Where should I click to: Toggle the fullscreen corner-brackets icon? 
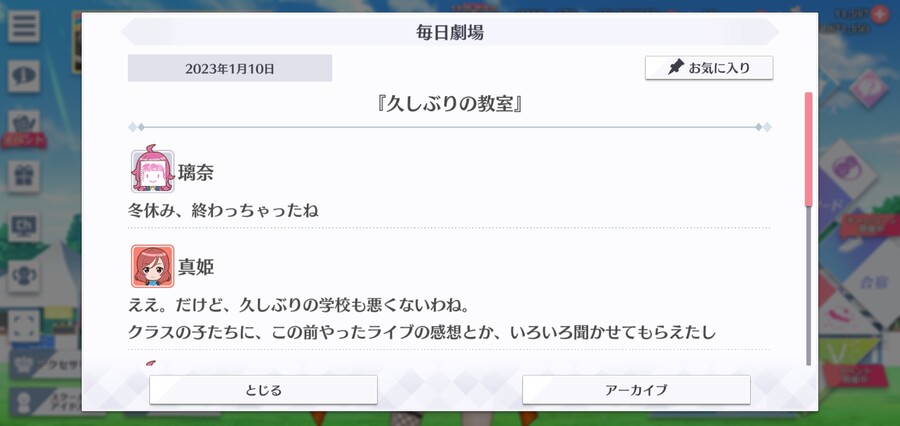tap(24, 326)
